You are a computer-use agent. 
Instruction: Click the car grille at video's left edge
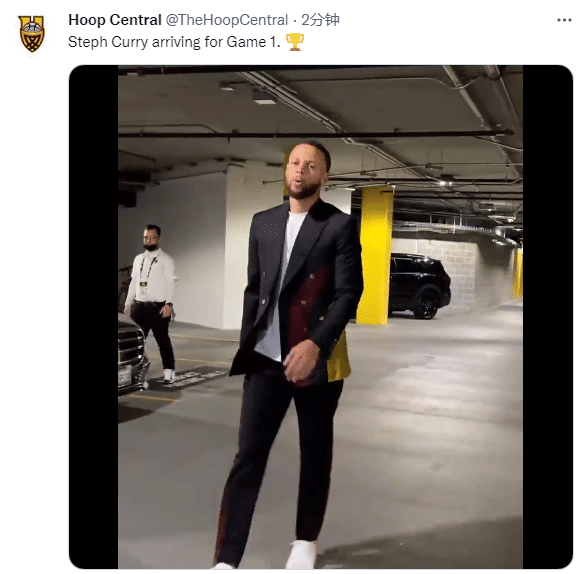pos(131,351)
